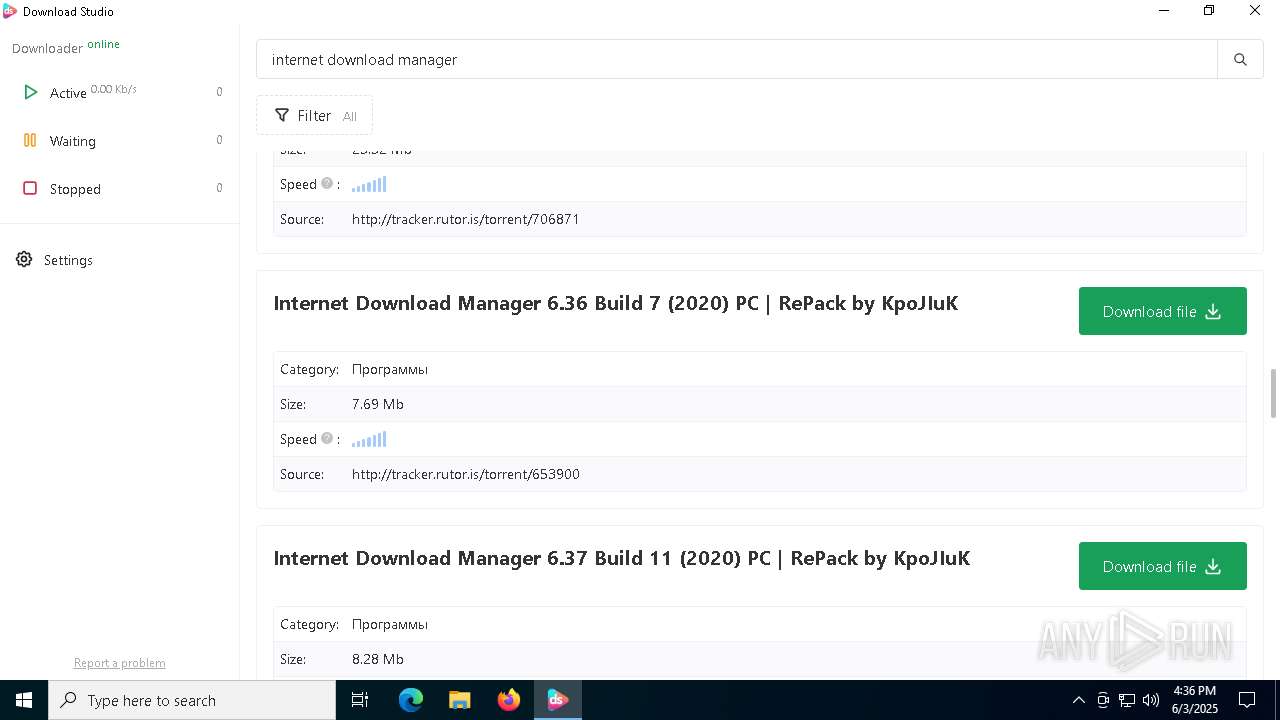
Task: Open Task View on the taskbar
Action: pos(360,700)
